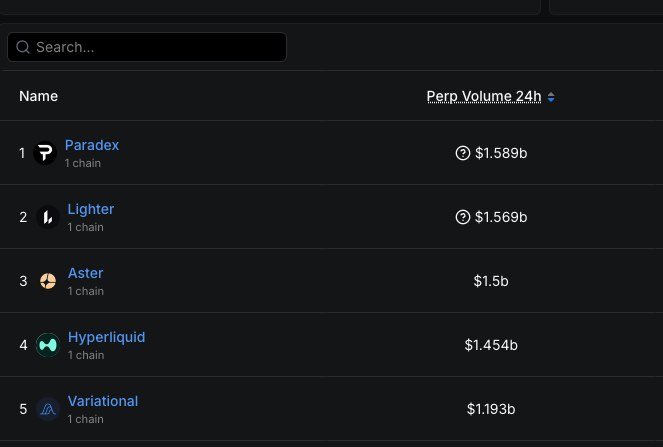
Task: Click the Name column header
Action: point(38,96)
